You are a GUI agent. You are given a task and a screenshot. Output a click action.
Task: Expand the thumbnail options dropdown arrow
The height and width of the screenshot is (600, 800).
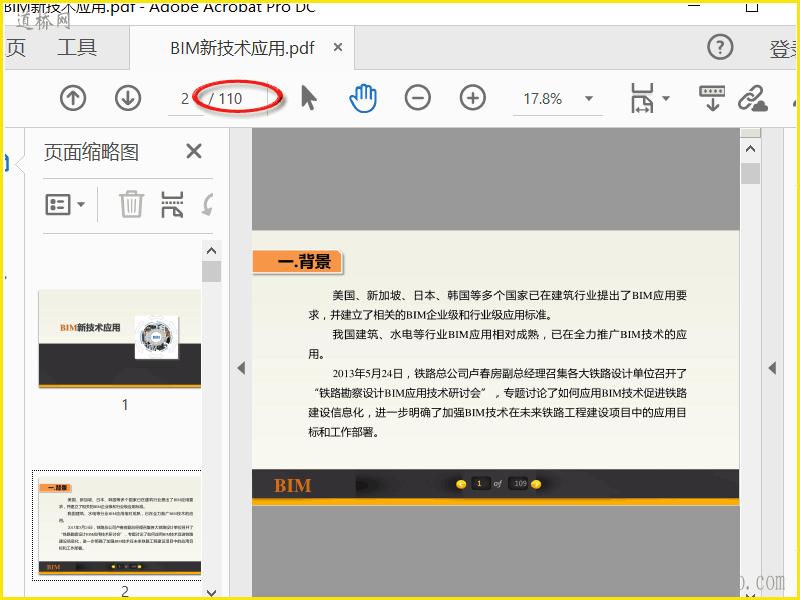pyautogui.click(x=81, y=205)
